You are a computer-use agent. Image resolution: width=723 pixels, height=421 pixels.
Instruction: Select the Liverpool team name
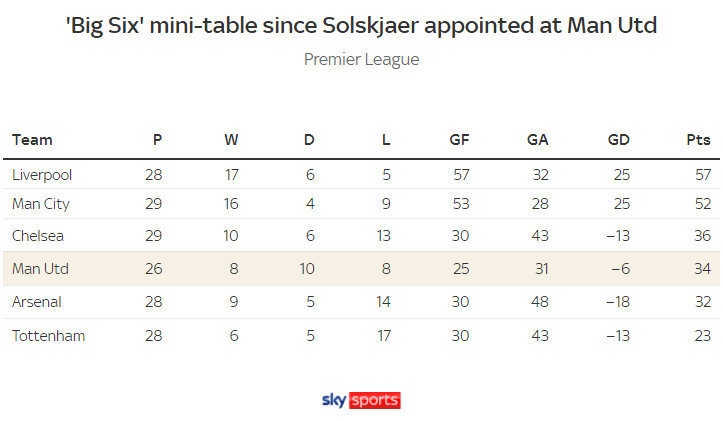[42, 175]
